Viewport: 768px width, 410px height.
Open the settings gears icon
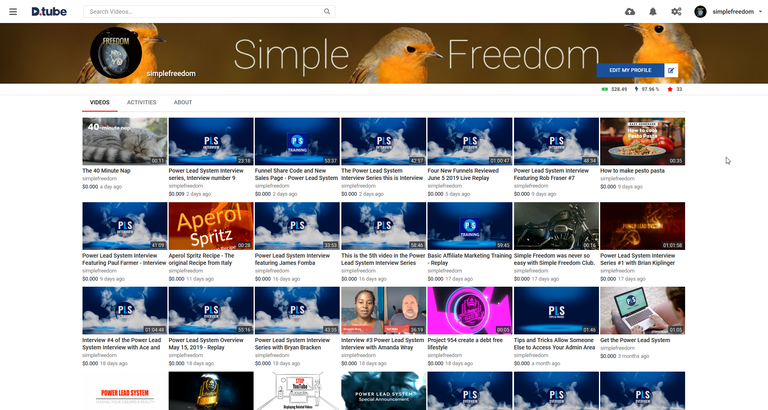coord(676,12)
